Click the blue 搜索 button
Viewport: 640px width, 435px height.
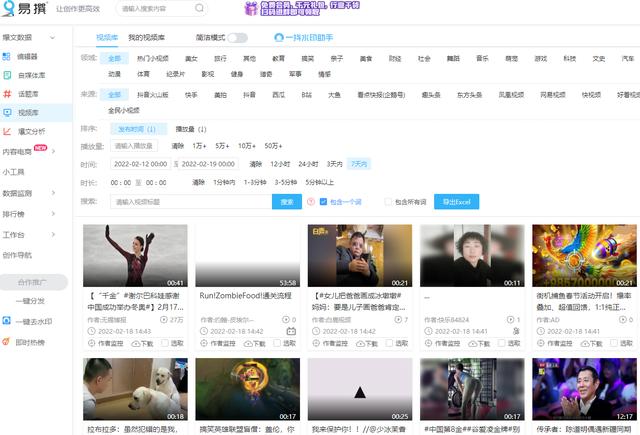(x=288, y=202)
